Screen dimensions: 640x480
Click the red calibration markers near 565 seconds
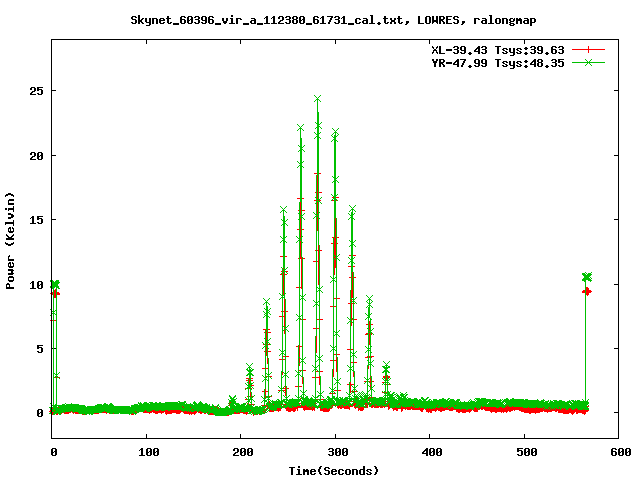tap(587, 291)
